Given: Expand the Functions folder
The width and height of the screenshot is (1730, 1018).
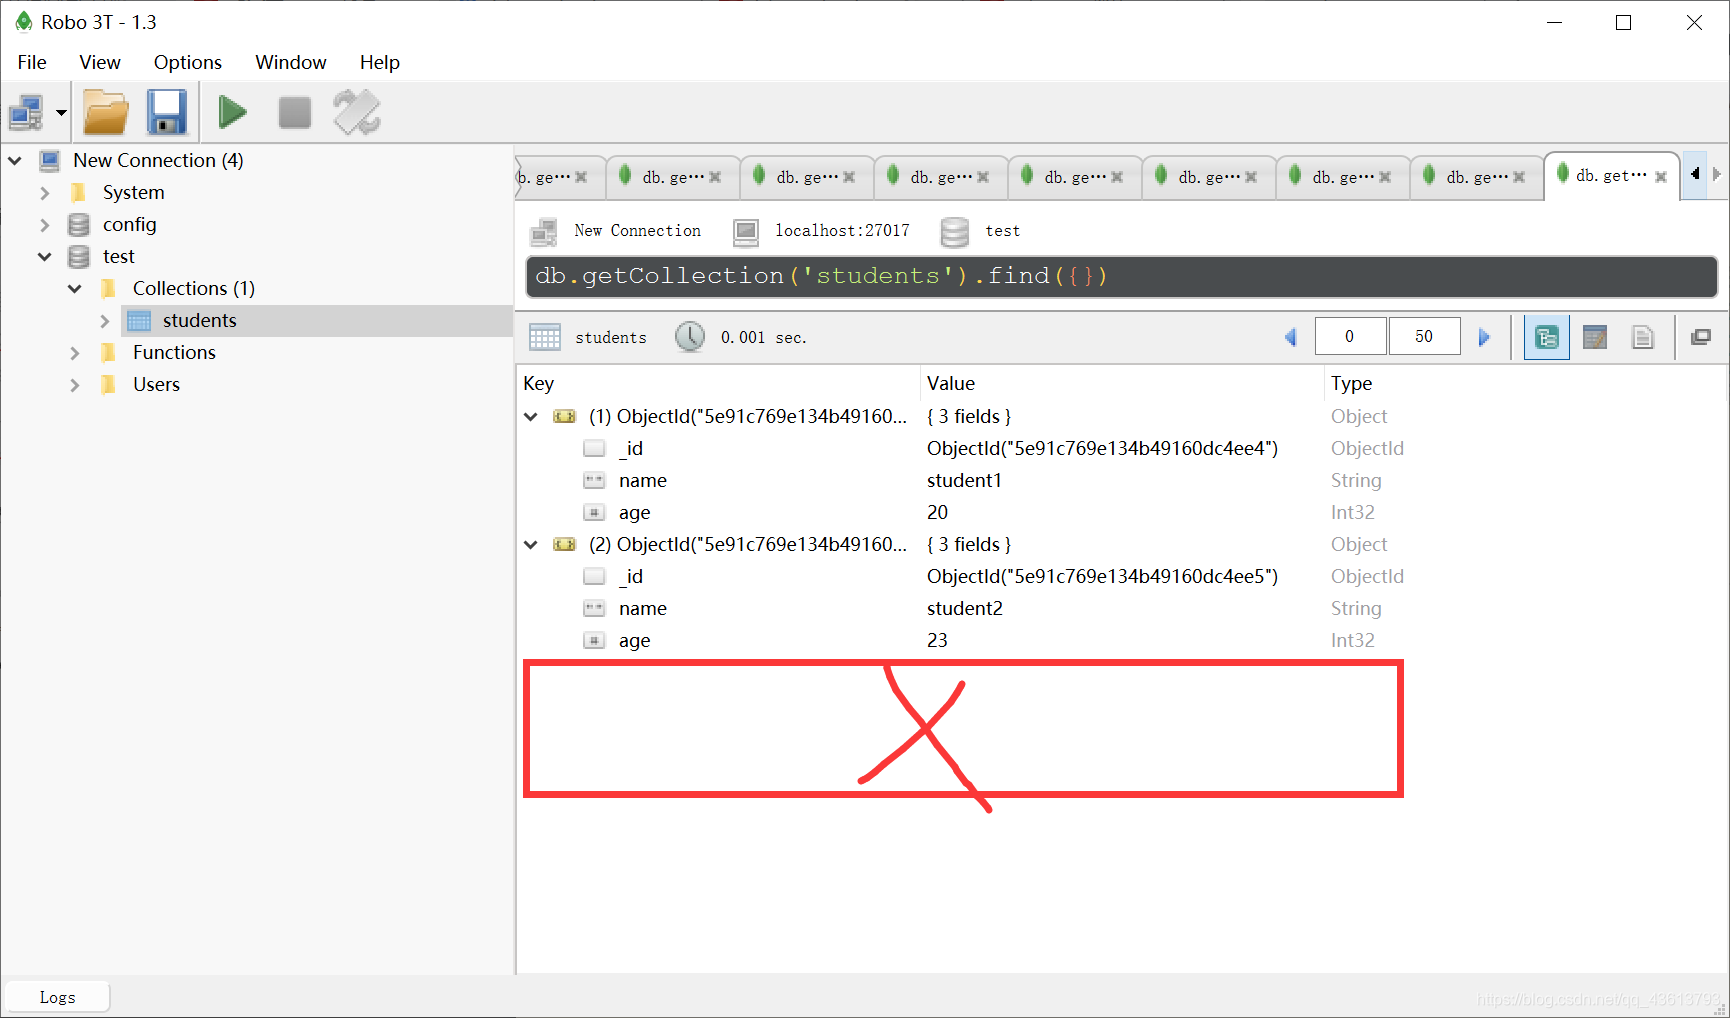Looking at the screenshot, I should pyautogui.click(x=75, y=352).
